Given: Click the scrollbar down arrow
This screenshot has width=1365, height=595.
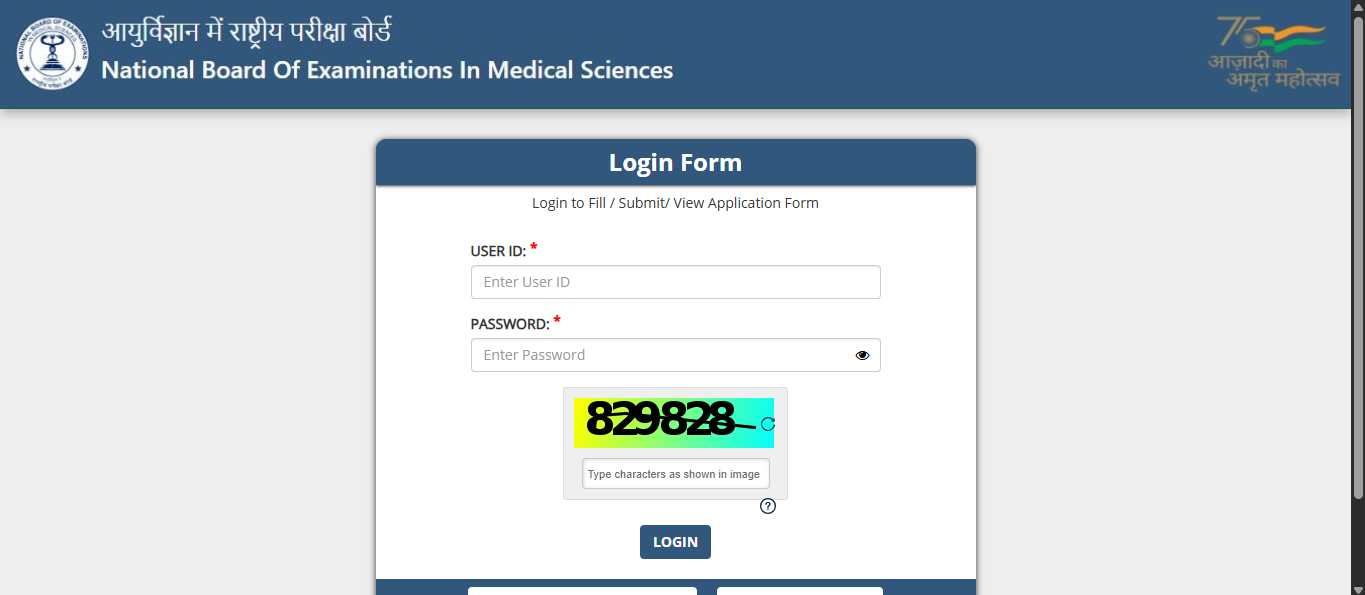Looking at the screenshot, I should click(x=1357, y=588).
